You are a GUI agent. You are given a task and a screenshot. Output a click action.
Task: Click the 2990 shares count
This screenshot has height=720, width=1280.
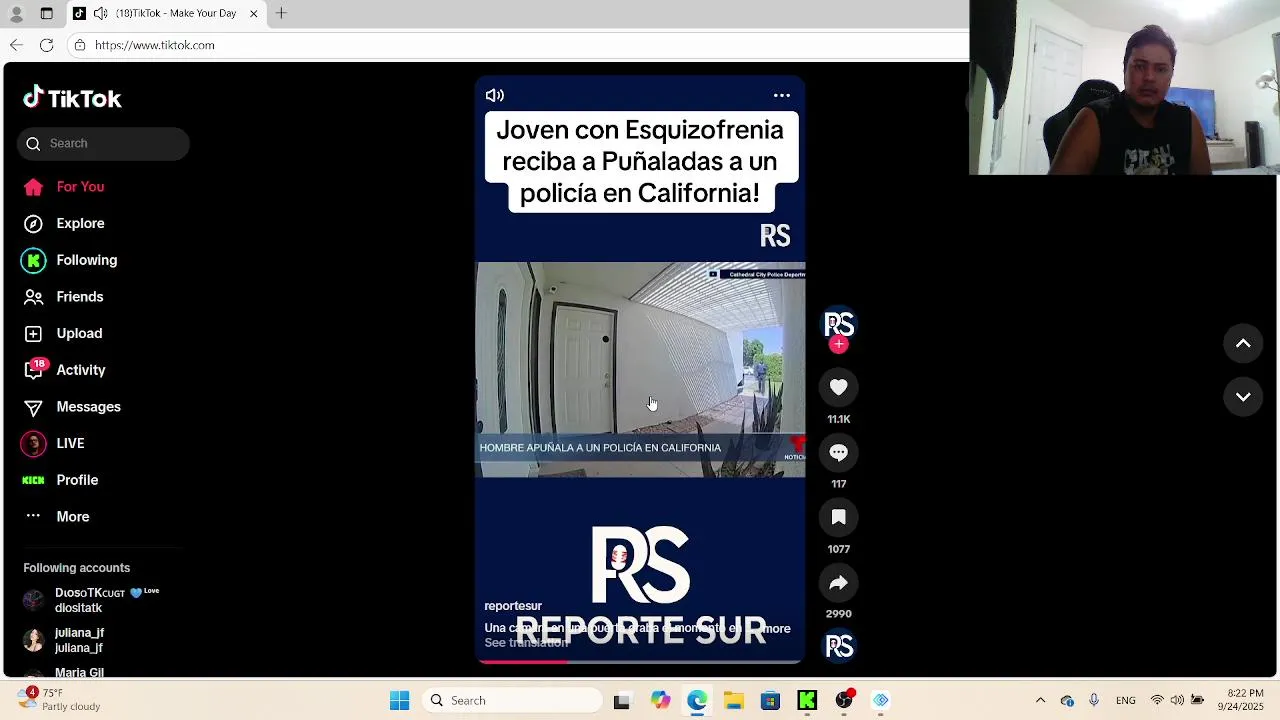pos(839,614)
